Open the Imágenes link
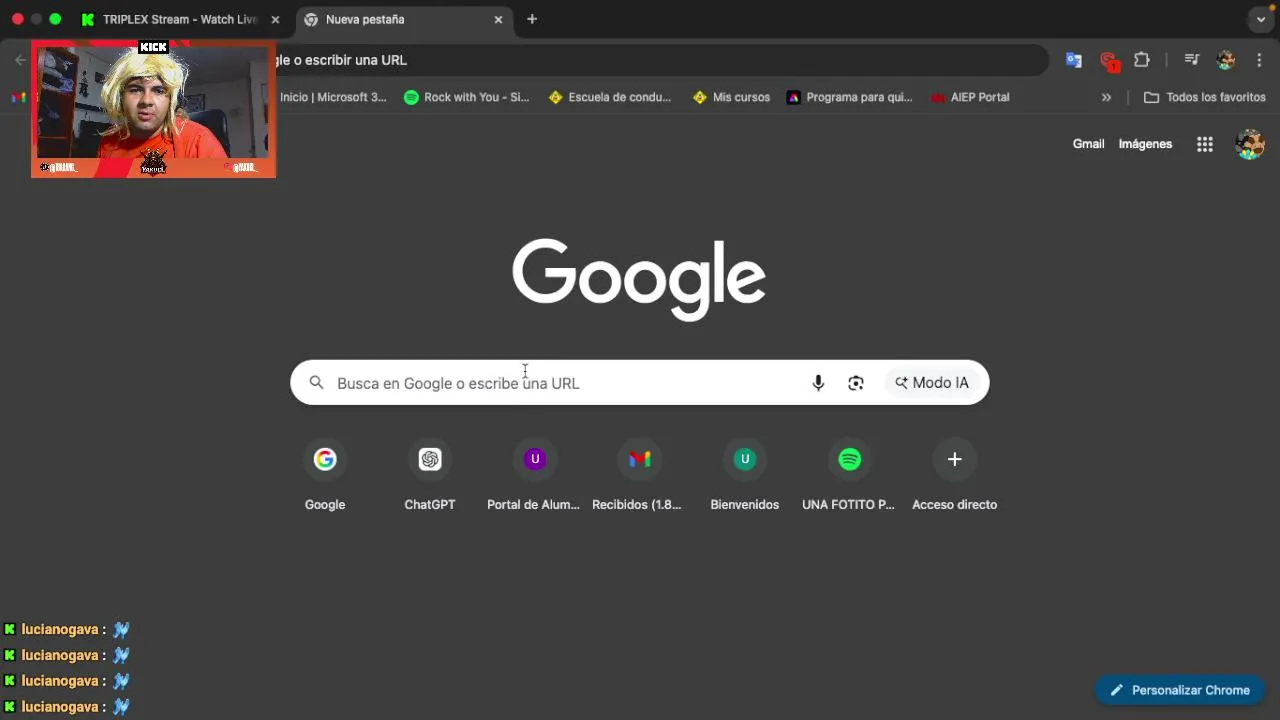 pos(1145,144)
